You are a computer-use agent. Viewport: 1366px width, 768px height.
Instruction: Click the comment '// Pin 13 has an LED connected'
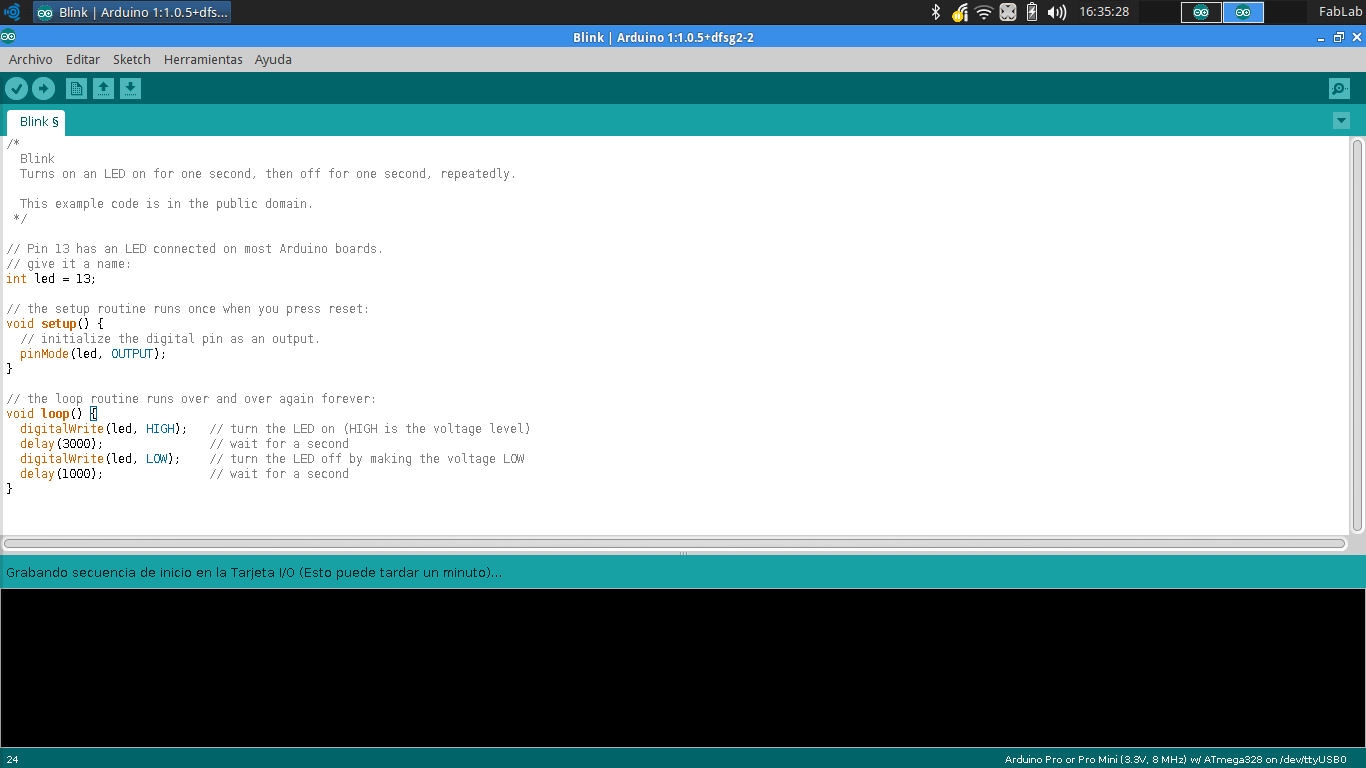(x=195, y=249)
